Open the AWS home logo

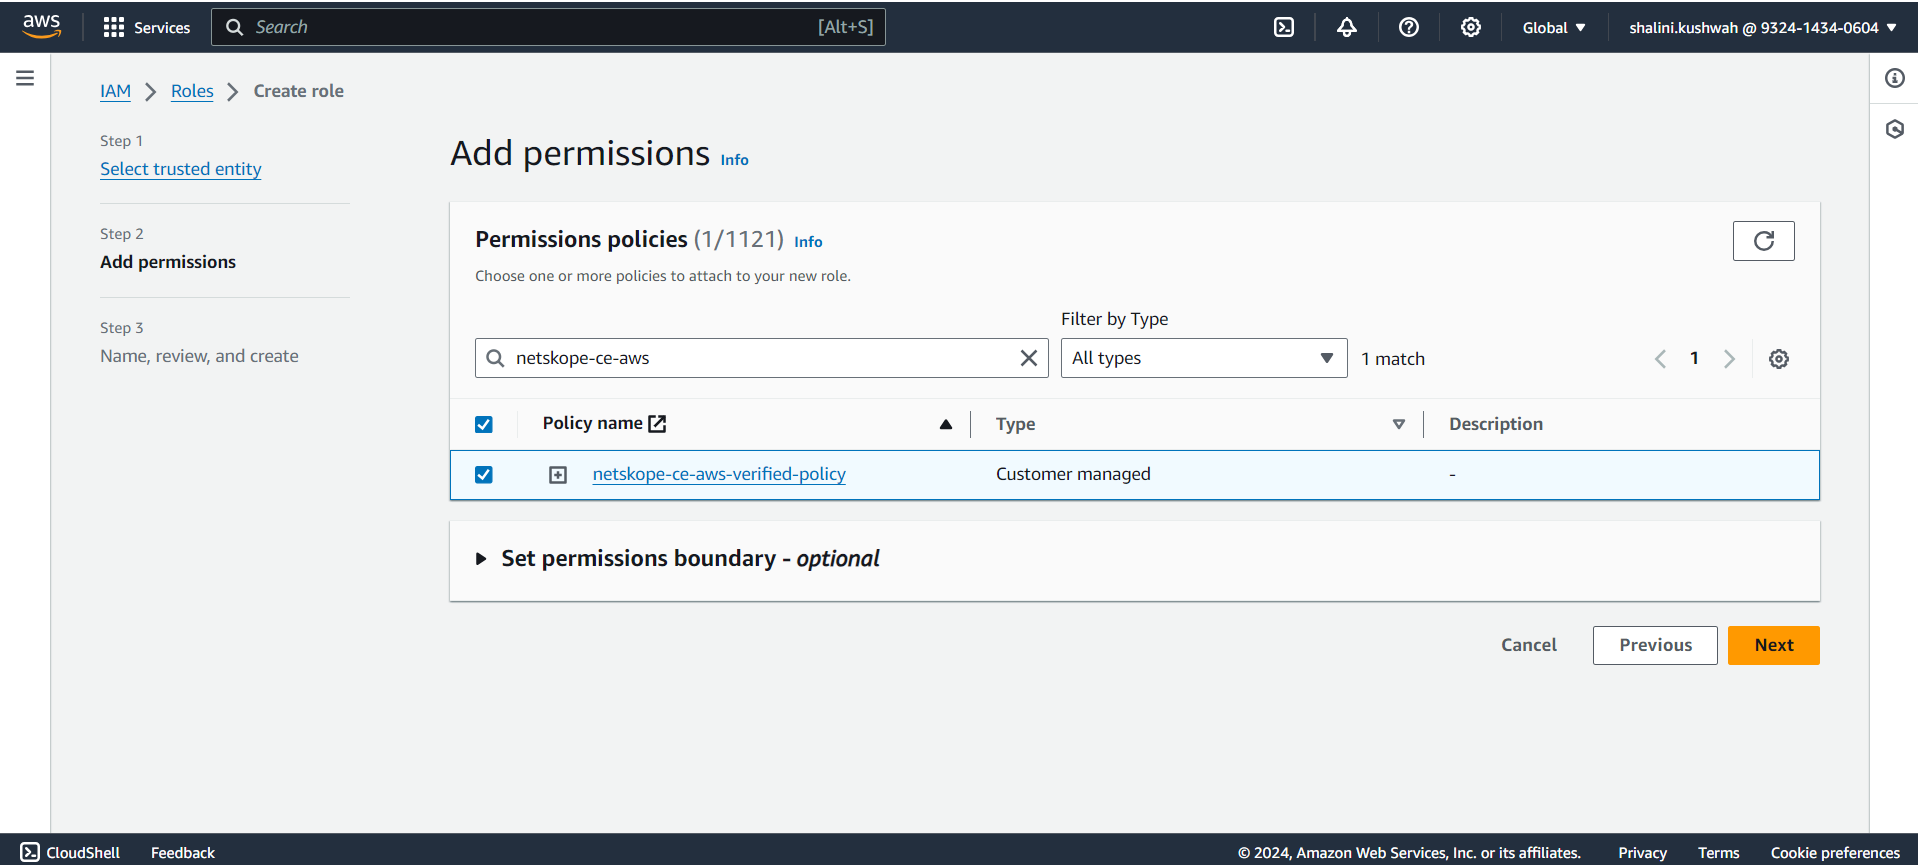tap(41, 26)
